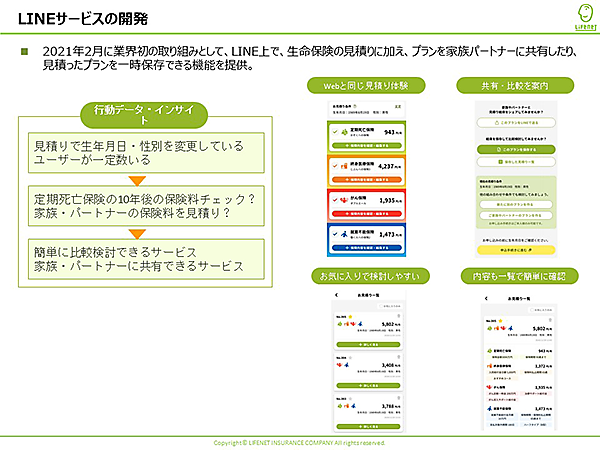The height and width of the screenshot is (450, 600).
Task: Tick the checkbox on the green 943 yen card
Action: tap(335, 132)
